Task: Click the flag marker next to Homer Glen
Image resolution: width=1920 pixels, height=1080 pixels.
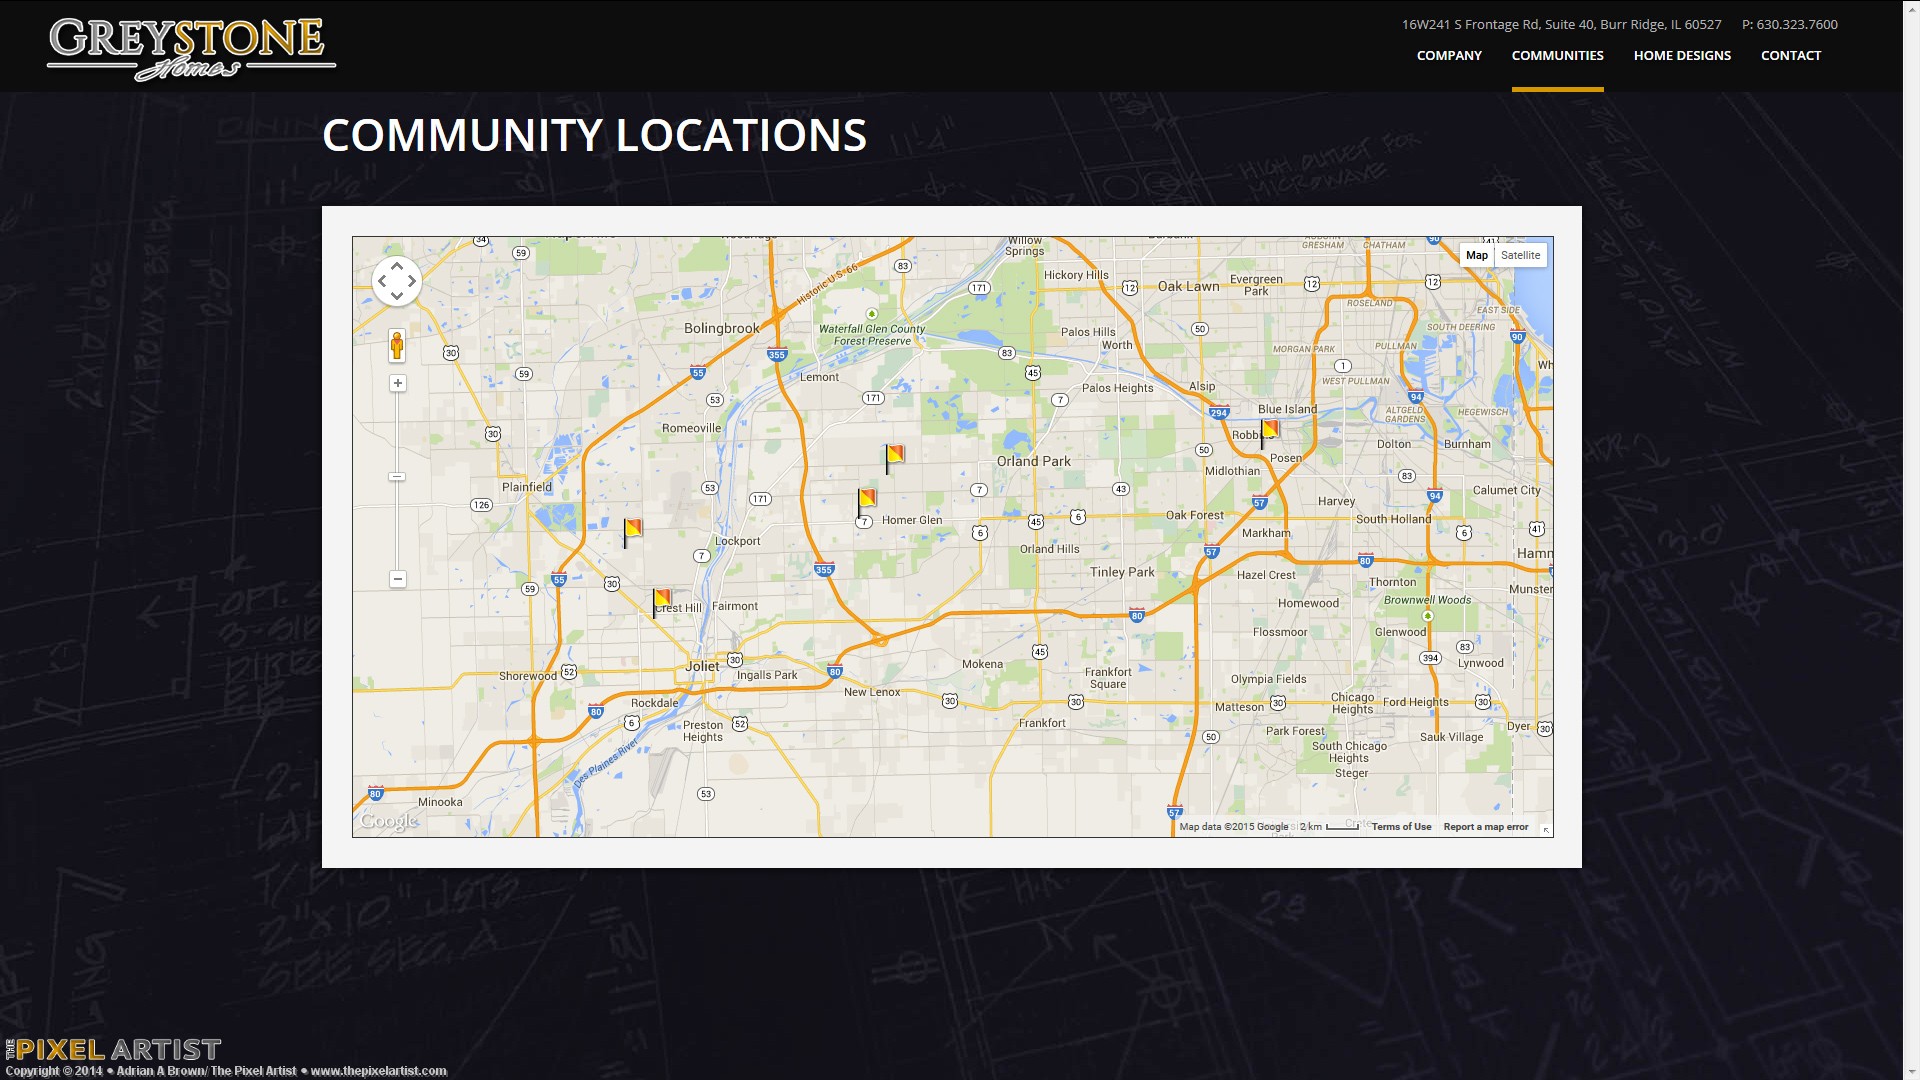Action: (x=867, y=499)
